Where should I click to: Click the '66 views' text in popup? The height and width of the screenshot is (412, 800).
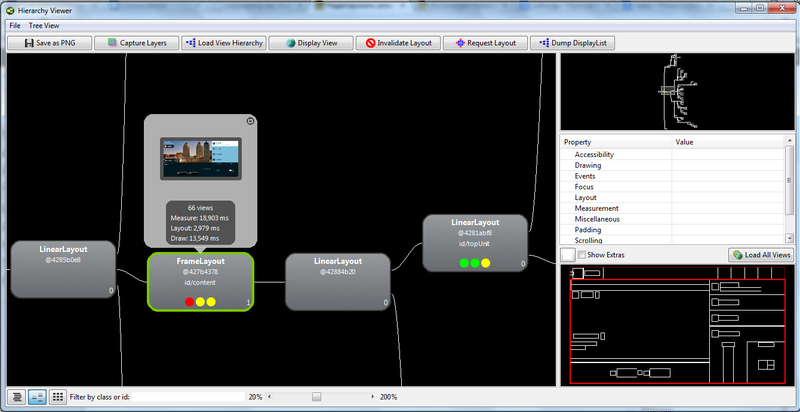pyautogui.click(x=201, y=208)
